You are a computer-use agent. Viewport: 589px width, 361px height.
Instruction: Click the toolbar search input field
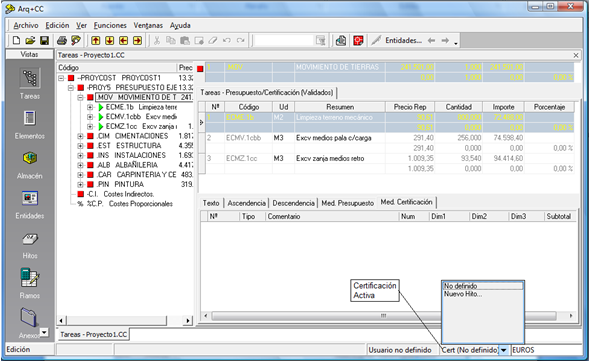pyautogui.click(x=284, y=40)
